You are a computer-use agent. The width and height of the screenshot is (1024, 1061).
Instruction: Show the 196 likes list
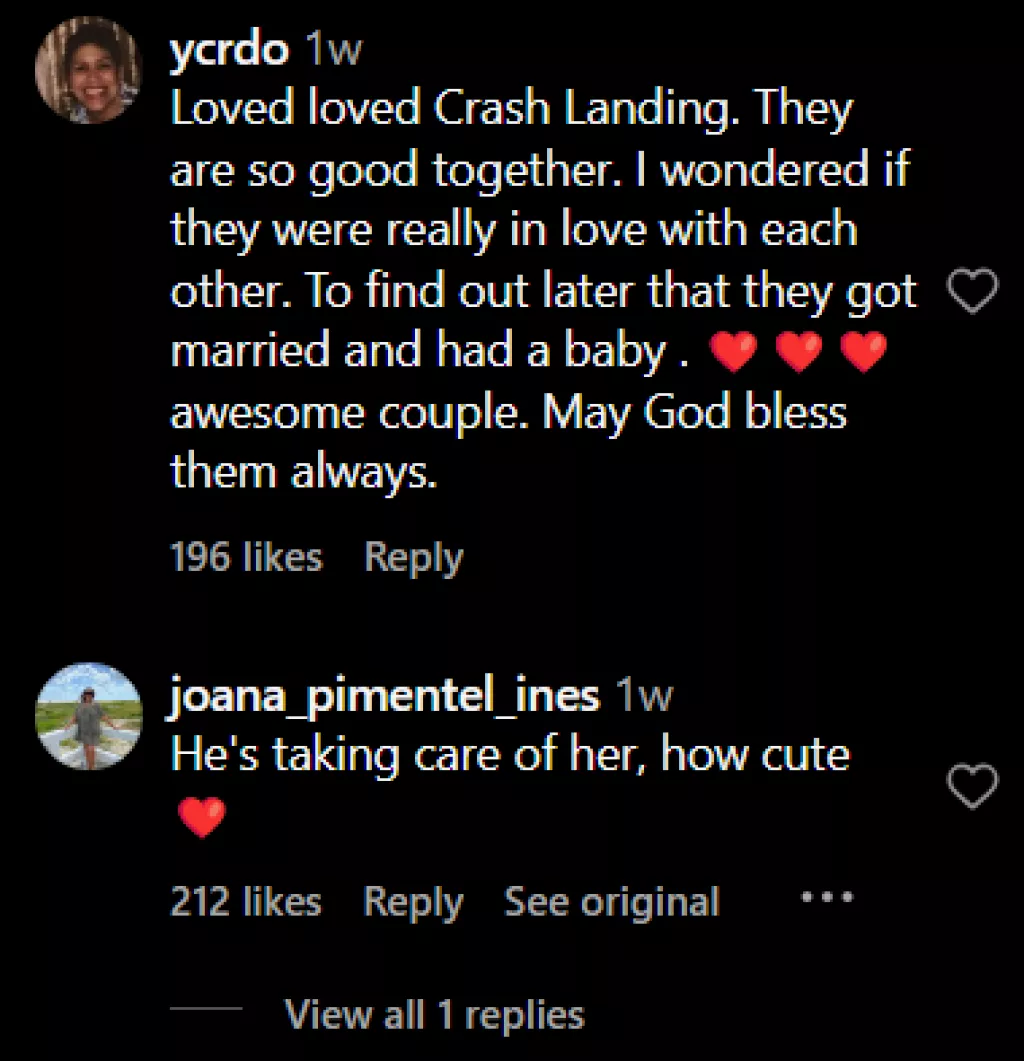coord(246,557)
